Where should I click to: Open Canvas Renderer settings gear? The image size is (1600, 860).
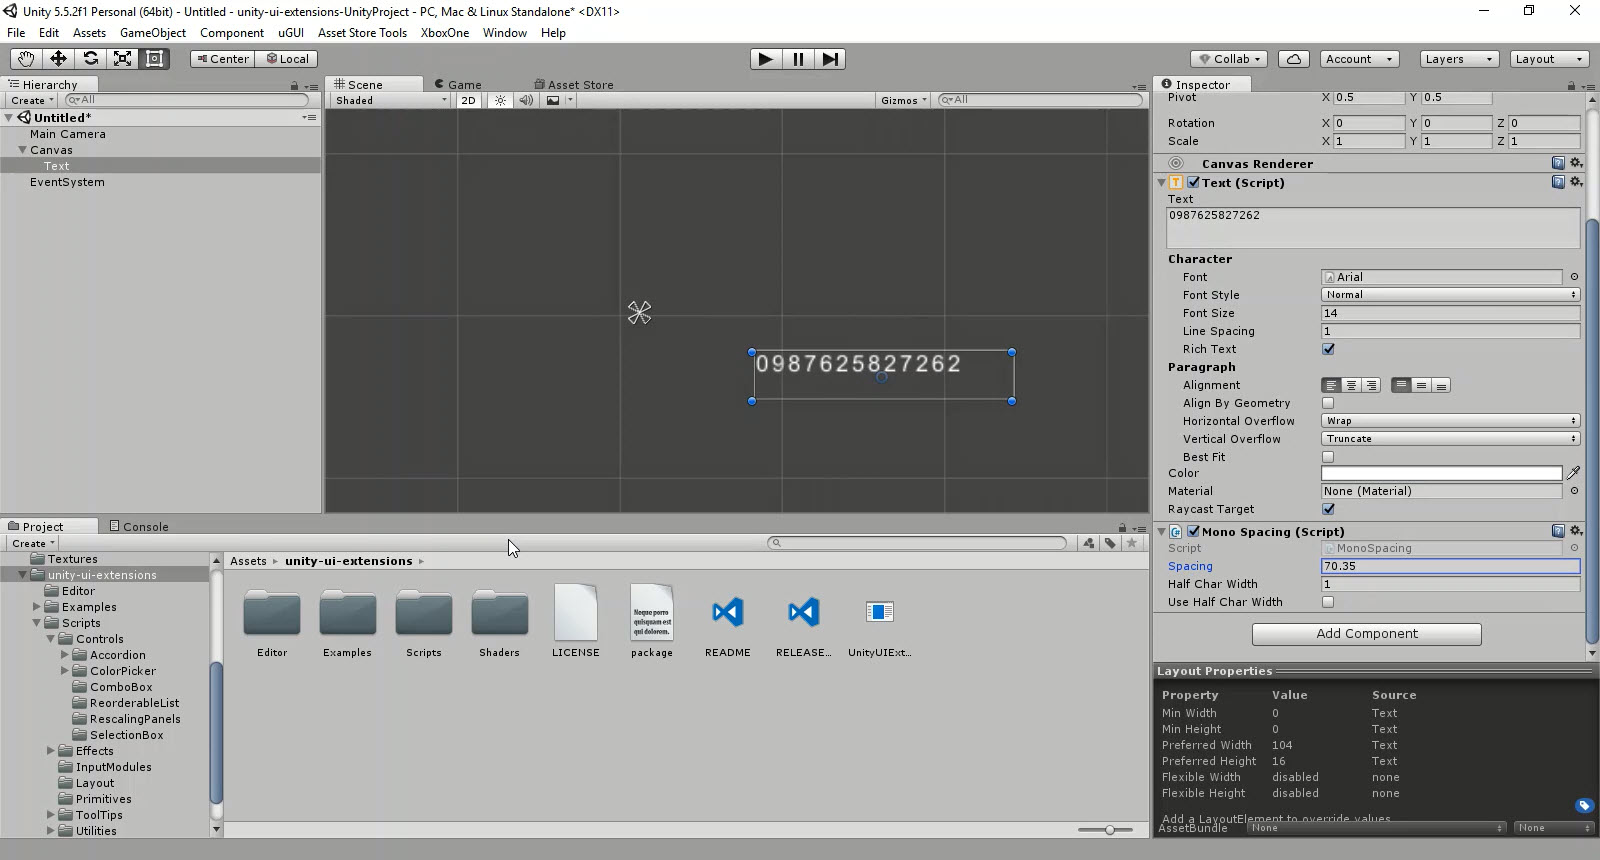1576,163
